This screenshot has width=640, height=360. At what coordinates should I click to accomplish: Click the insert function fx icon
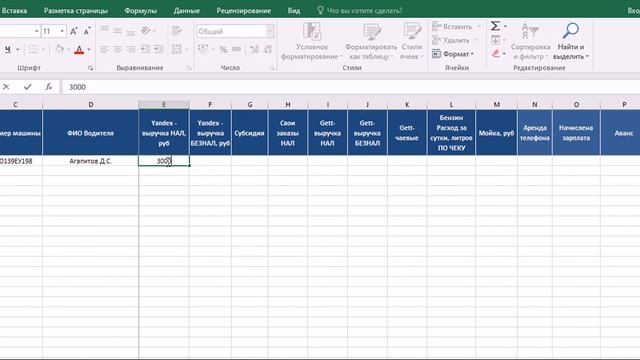click(49, 87)
